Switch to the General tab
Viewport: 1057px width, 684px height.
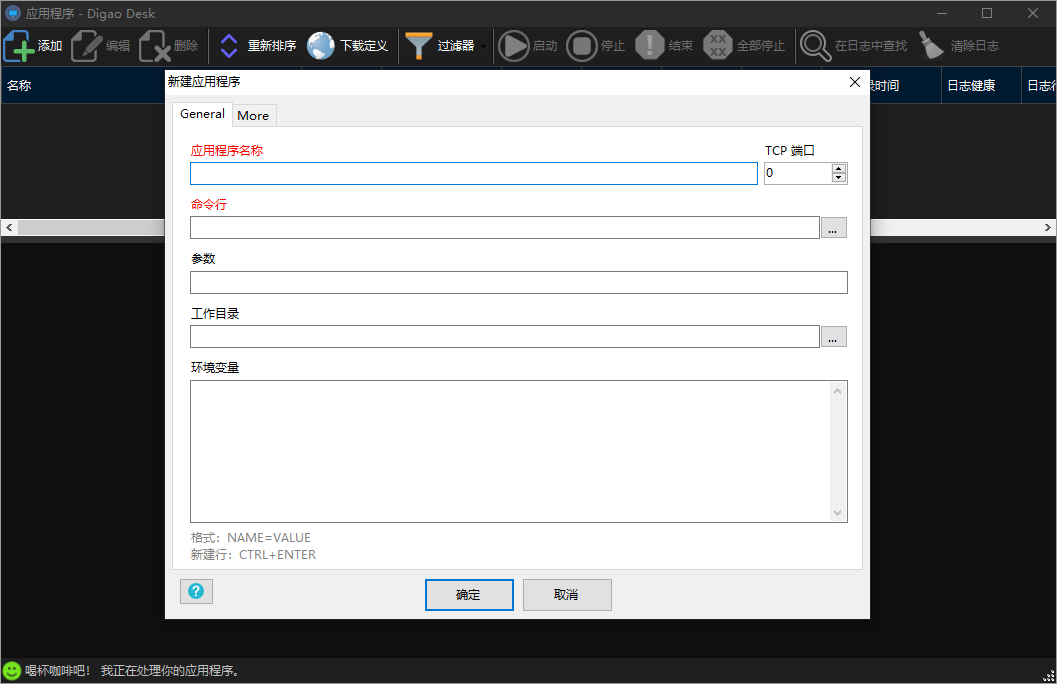202,114
